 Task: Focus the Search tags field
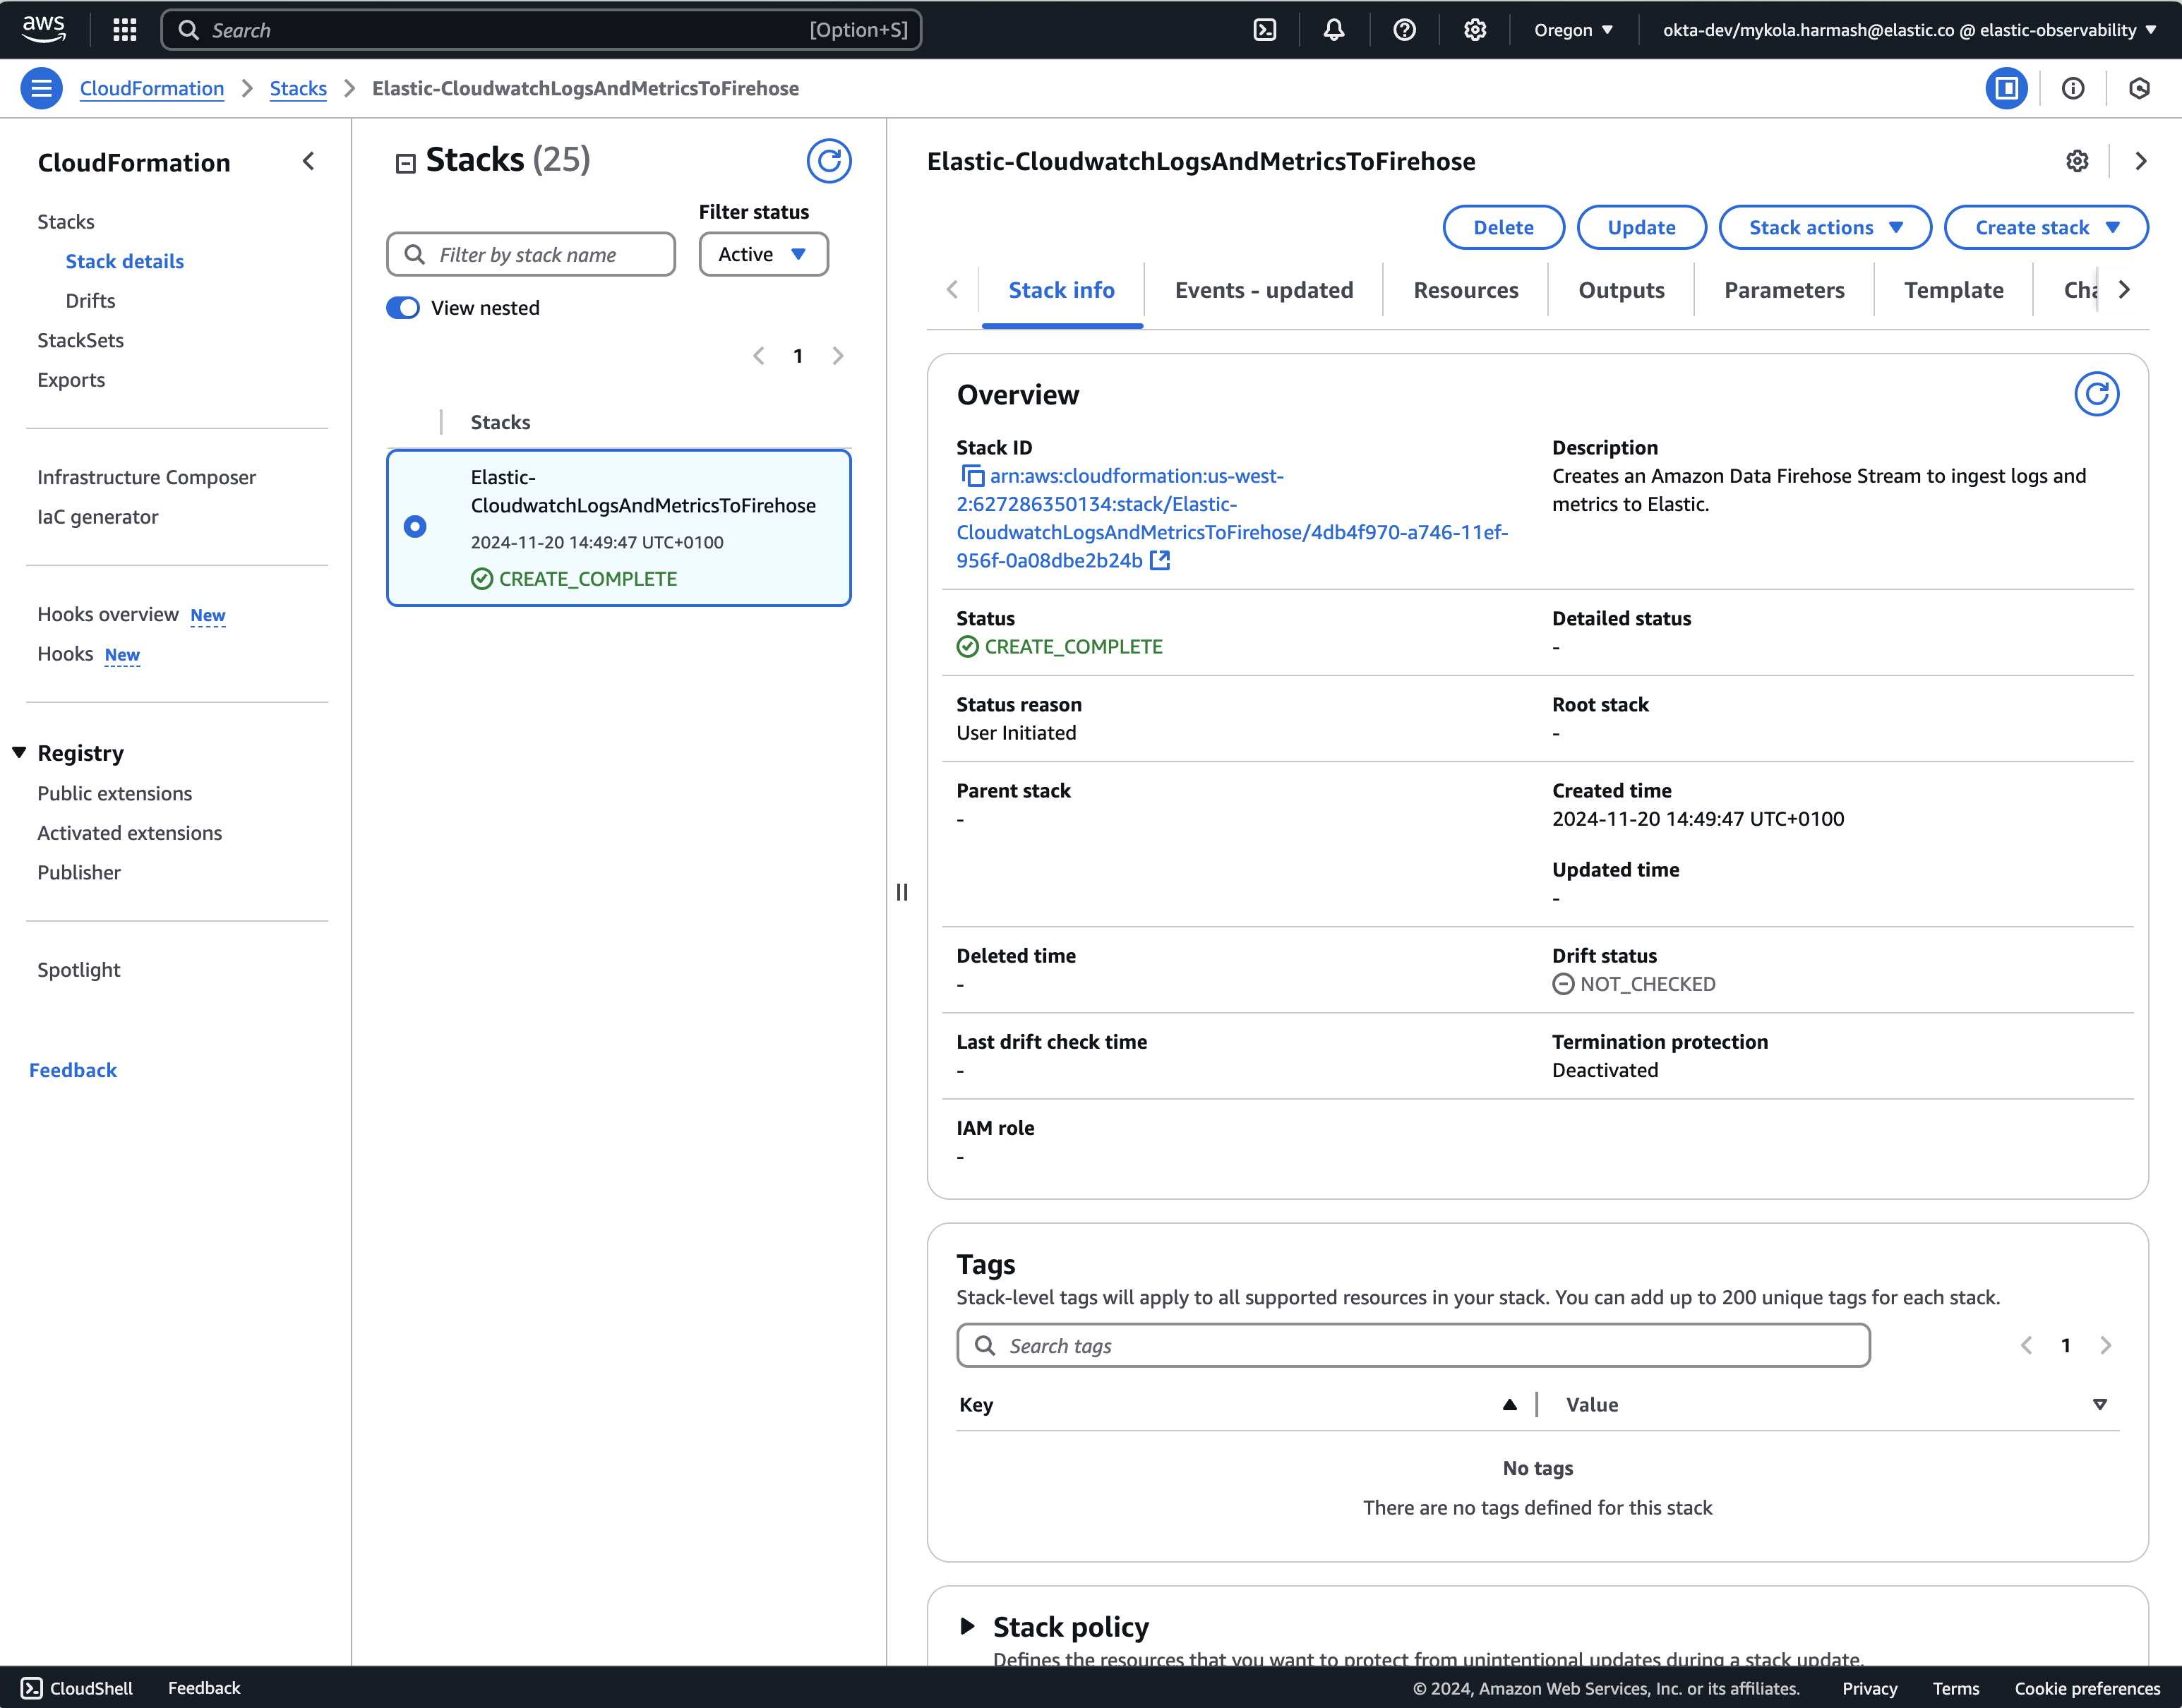coord(1412,1346)
